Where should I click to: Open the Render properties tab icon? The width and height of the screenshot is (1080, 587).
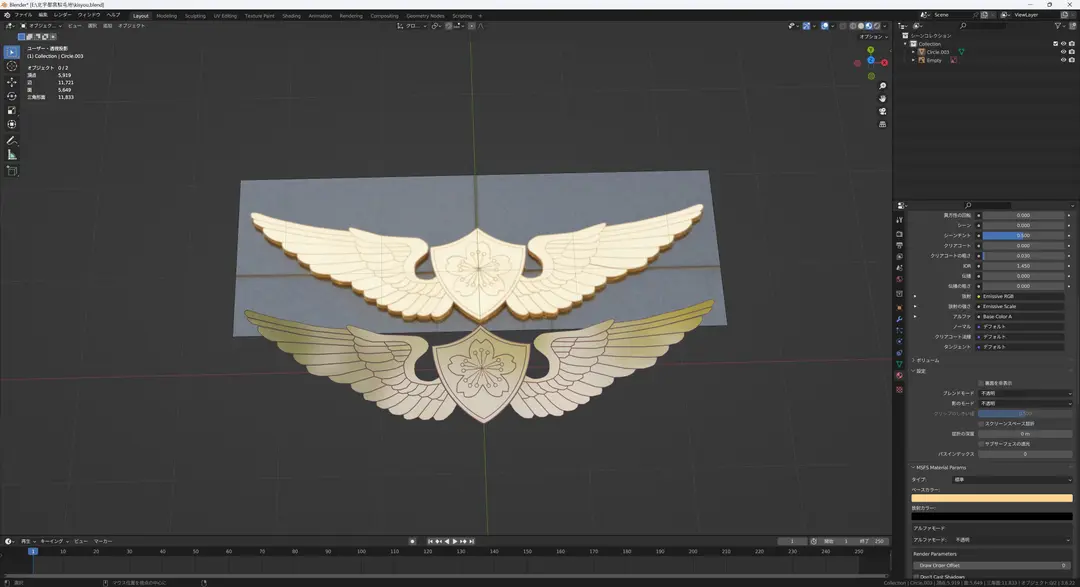(899, 234)
